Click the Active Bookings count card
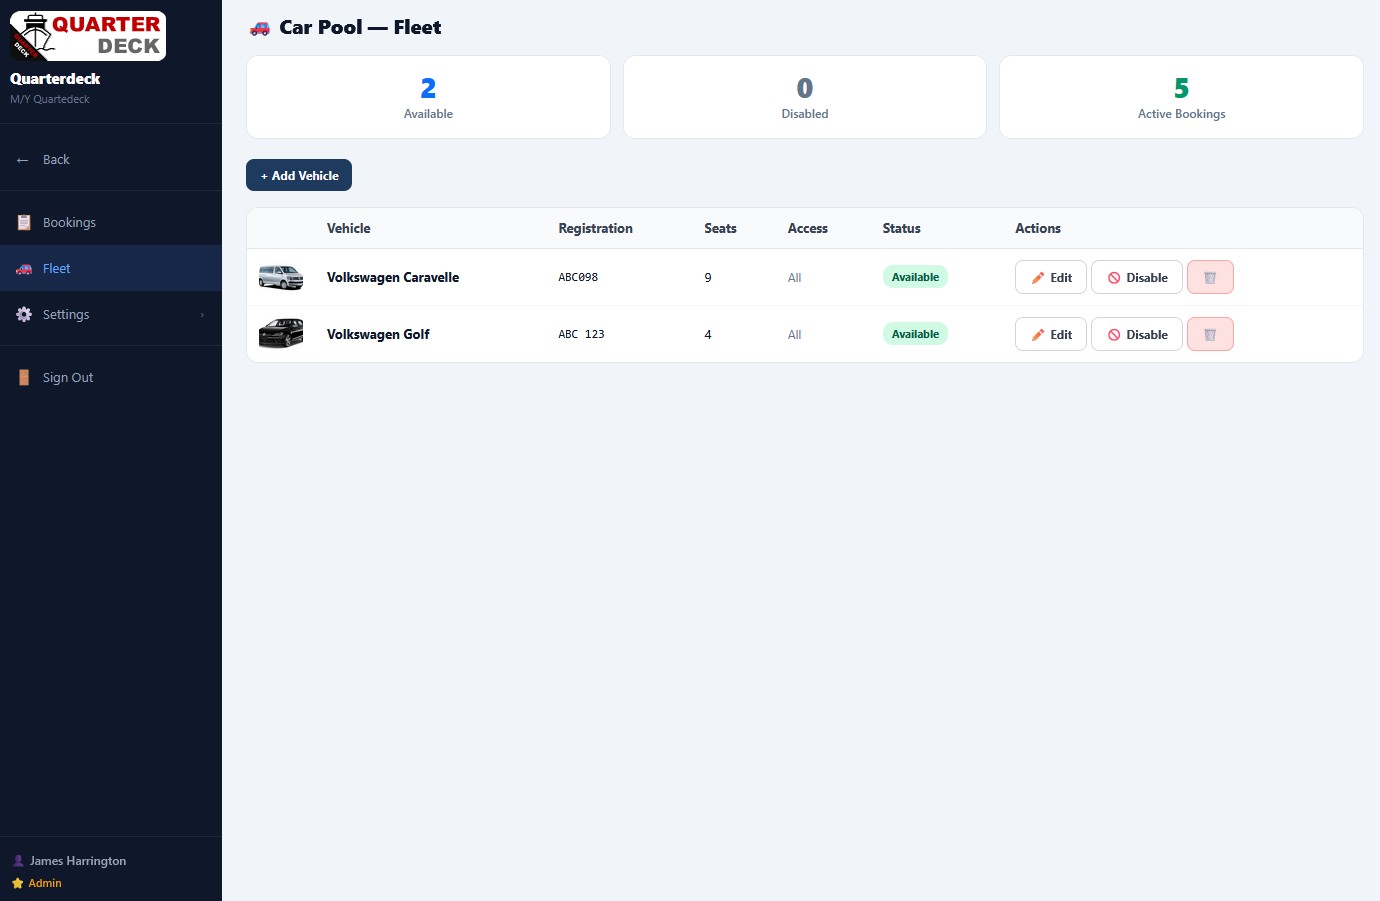 pos(1181,97)
